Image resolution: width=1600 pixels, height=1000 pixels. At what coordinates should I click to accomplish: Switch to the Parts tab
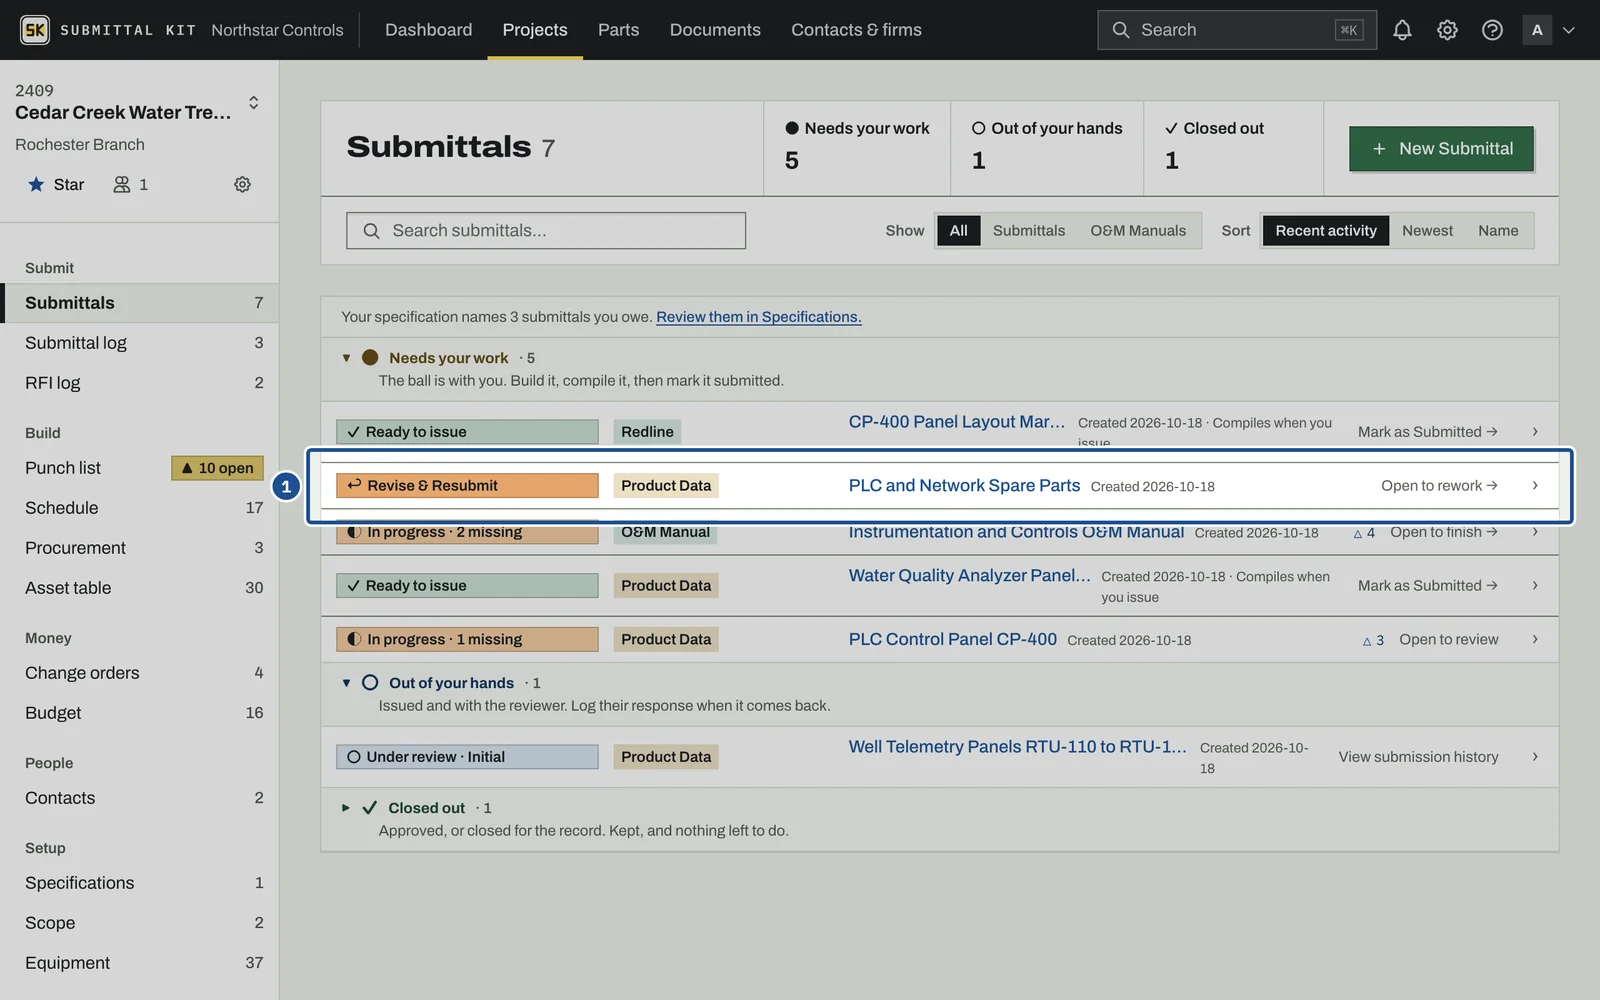618,30
